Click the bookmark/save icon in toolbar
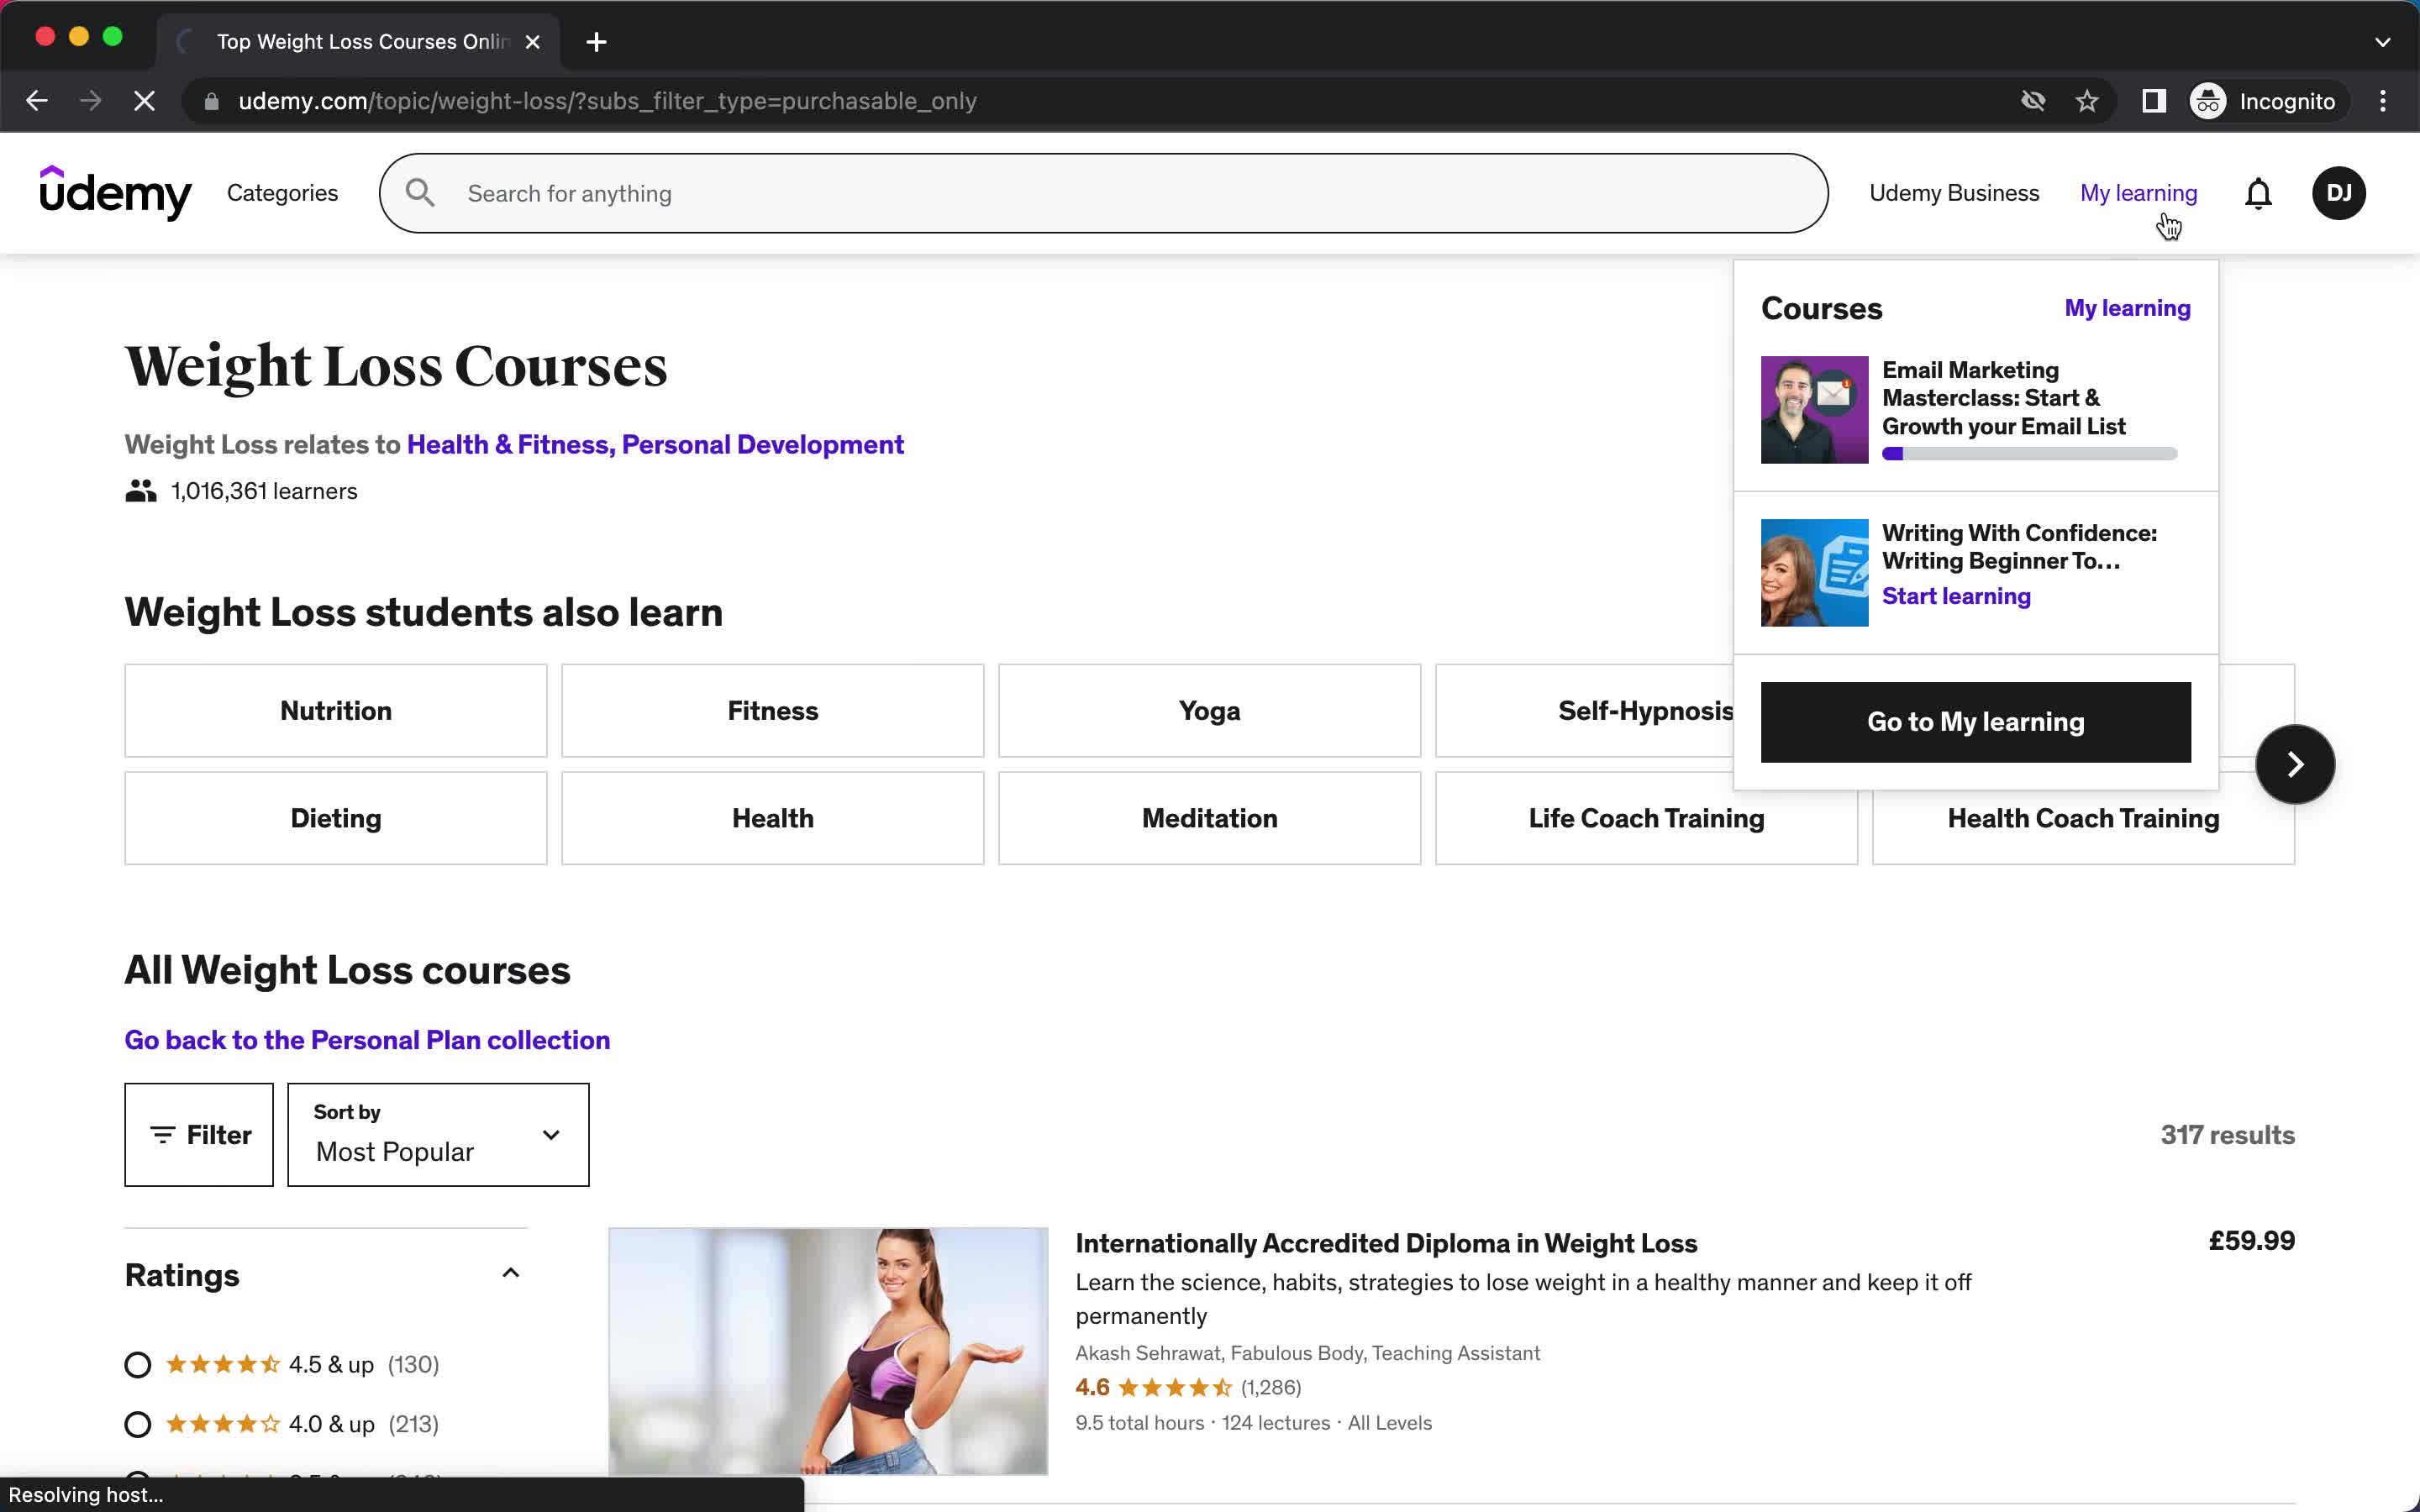The height and width of the screenshot is (1512, 2420). tap(2087, 101)
